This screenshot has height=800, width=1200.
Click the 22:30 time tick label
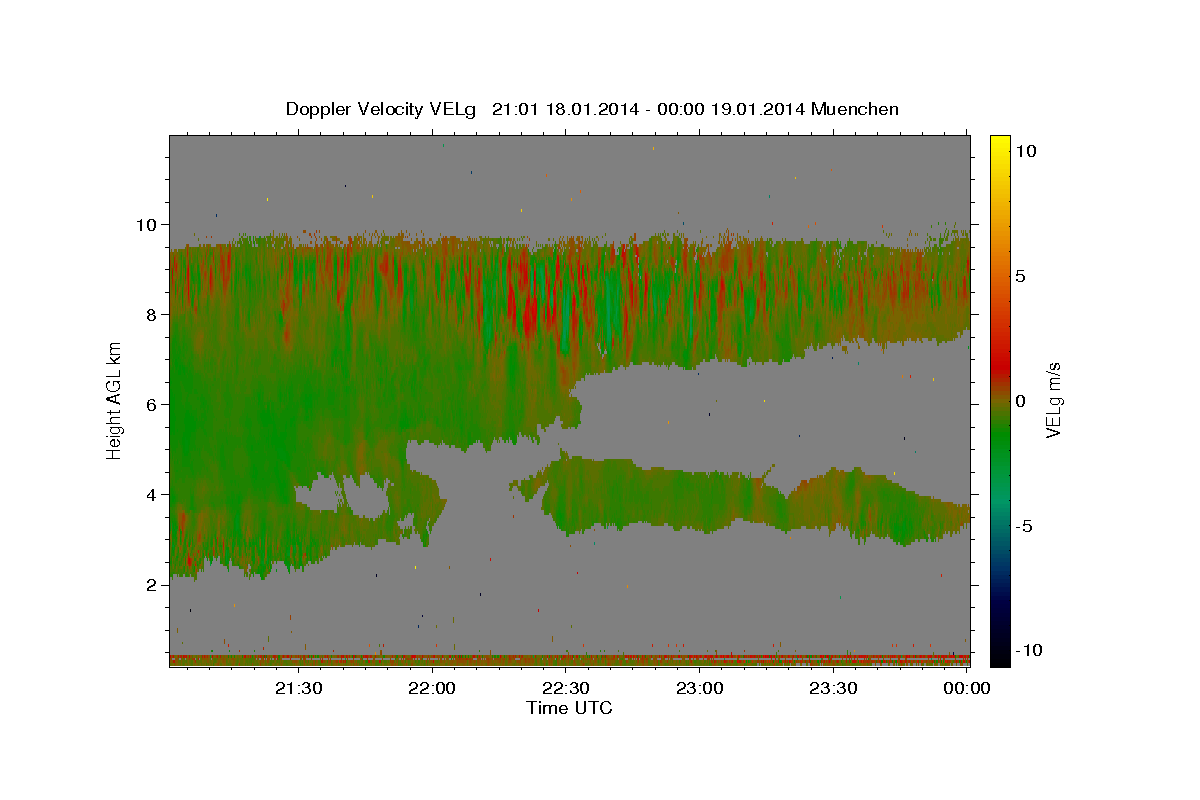point(565,688)
